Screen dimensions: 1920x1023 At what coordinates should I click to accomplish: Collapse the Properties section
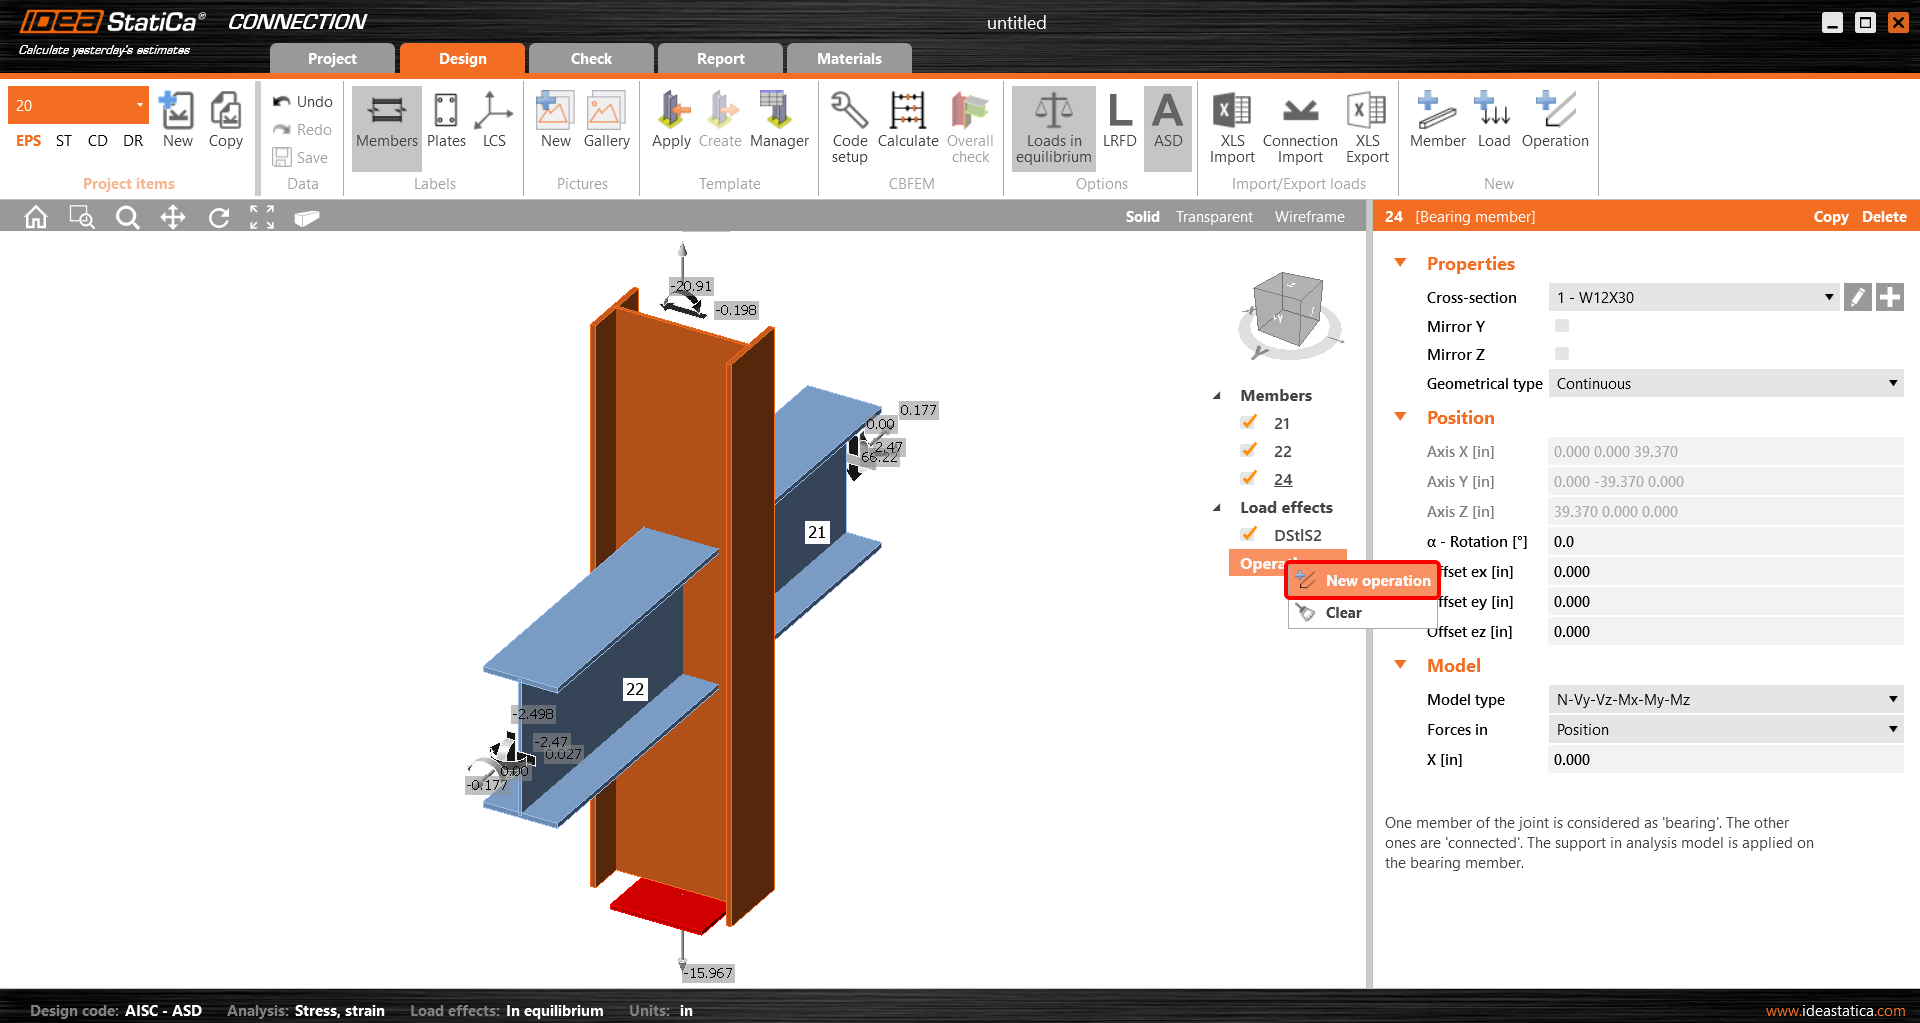coord(1401,263)
